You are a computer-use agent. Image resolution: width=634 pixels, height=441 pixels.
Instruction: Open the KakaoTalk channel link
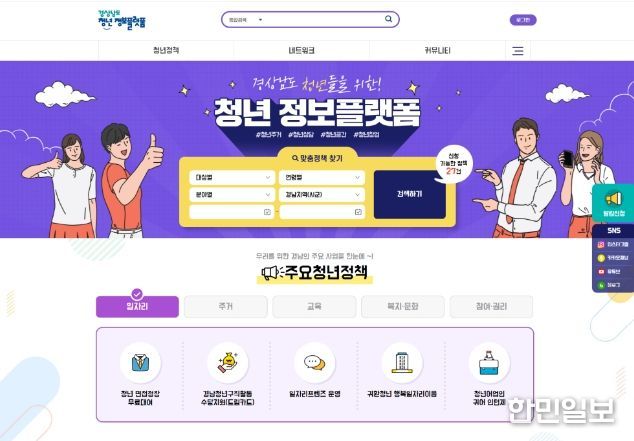tap(613, 258)
